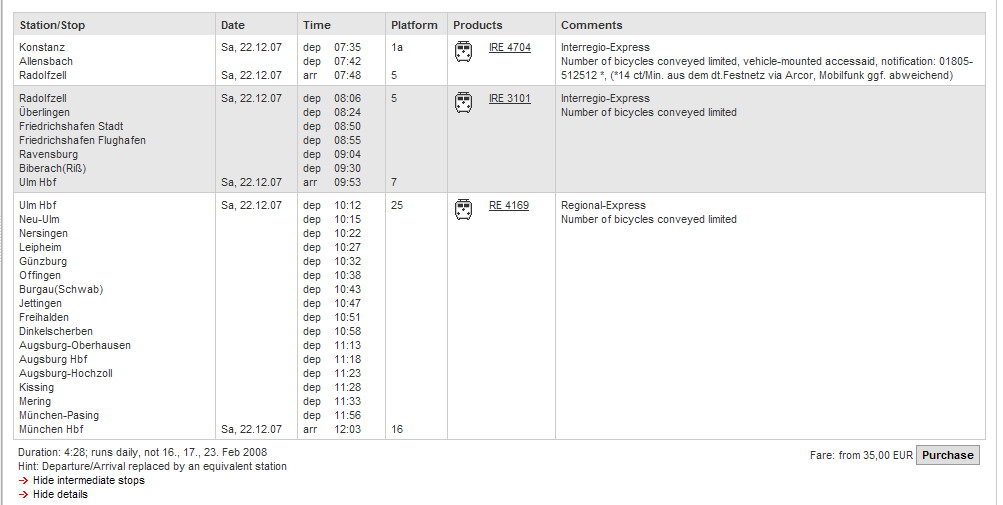Click the Time column header

tap(317, 25)
